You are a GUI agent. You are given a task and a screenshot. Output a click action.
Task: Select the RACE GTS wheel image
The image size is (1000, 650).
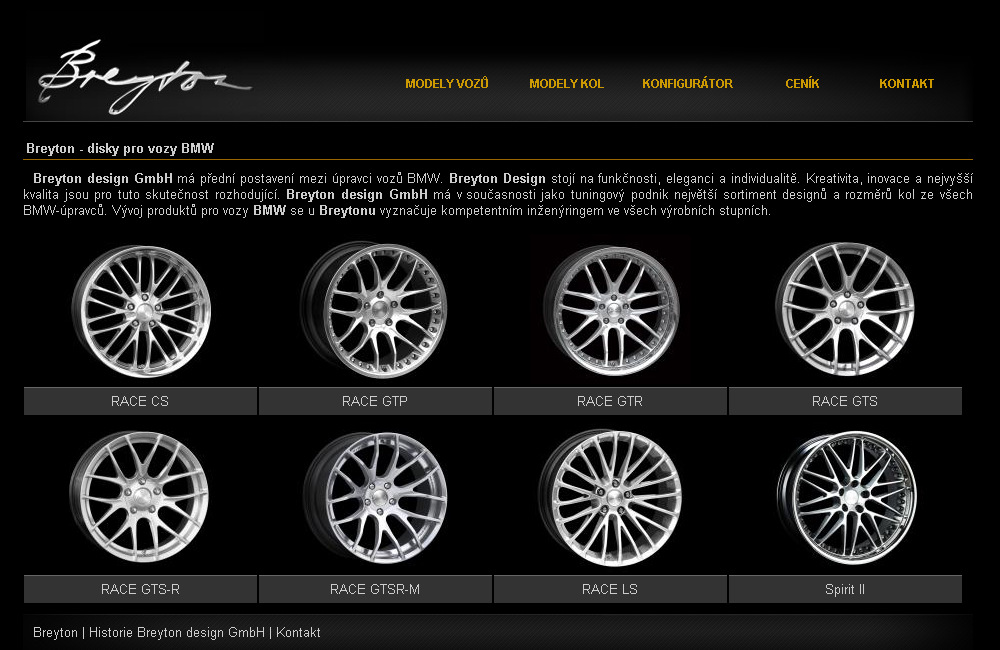(x=844, y=309)
